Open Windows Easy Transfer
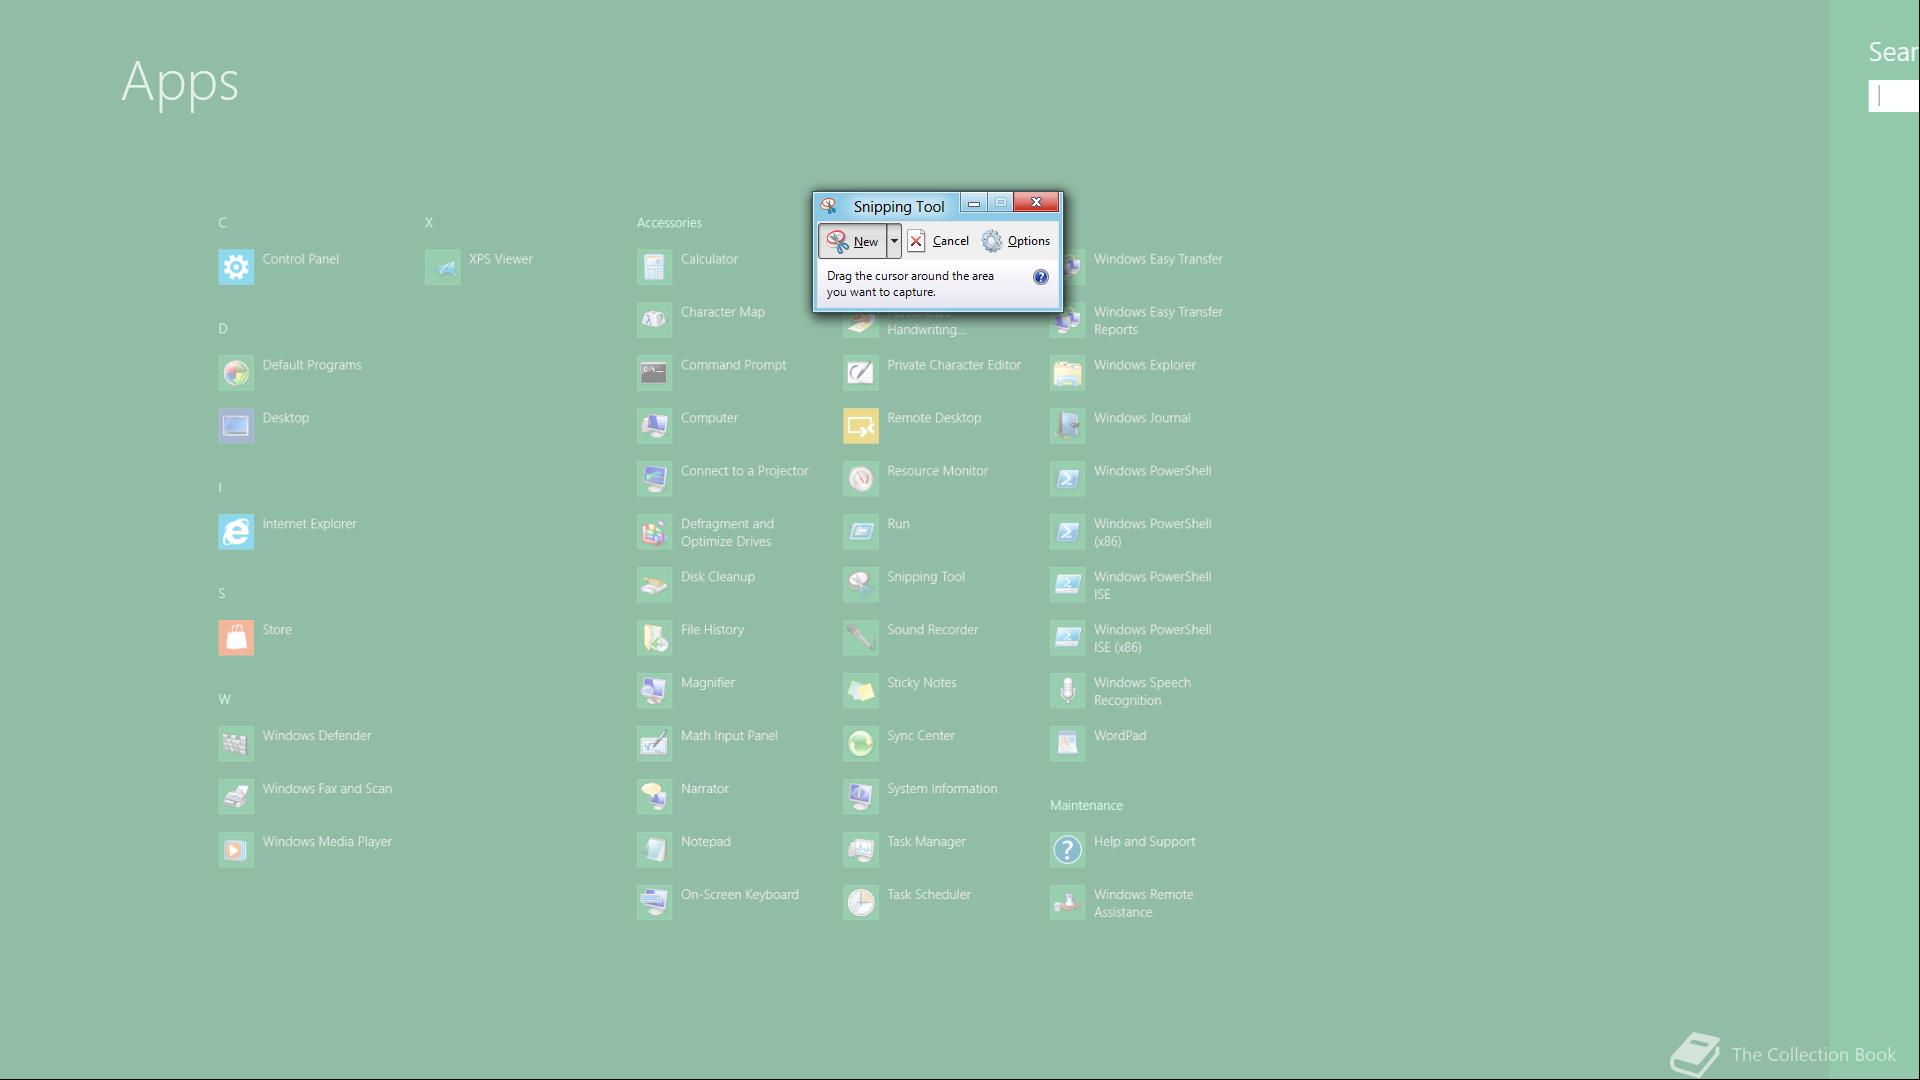Viewport: 1920px width, 1080px height. tap(1158, 259)
